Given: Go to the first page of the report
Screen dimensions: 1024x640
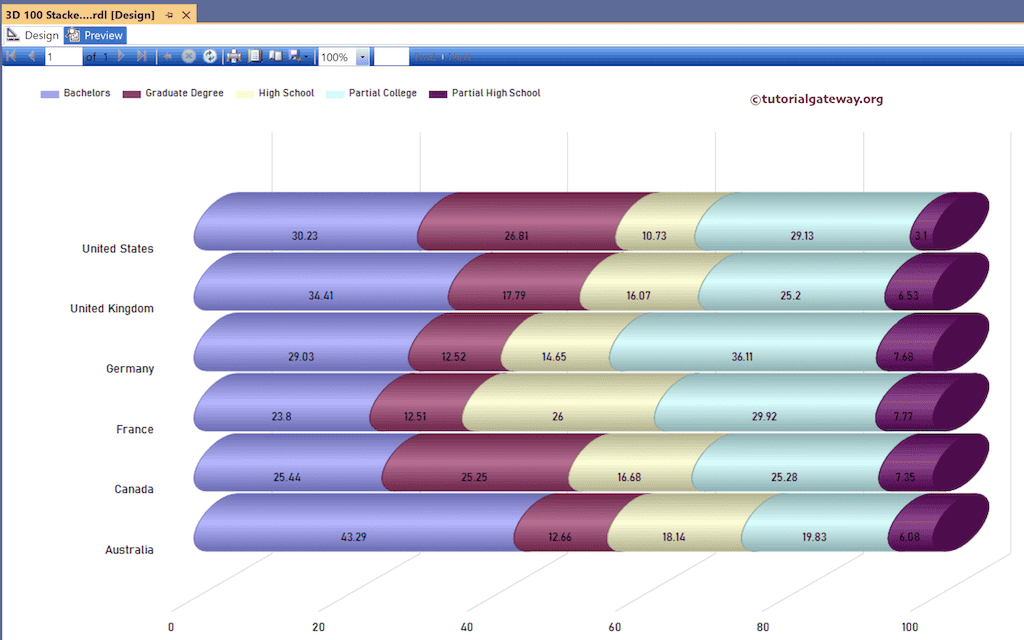Looking at the screenshot, I should pos(12,57).
